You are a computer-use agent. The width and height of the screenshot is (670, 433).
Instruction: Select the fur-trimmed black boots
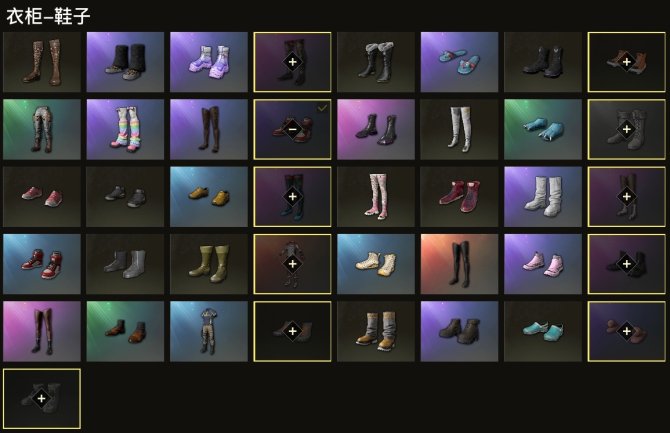point(376,62)
